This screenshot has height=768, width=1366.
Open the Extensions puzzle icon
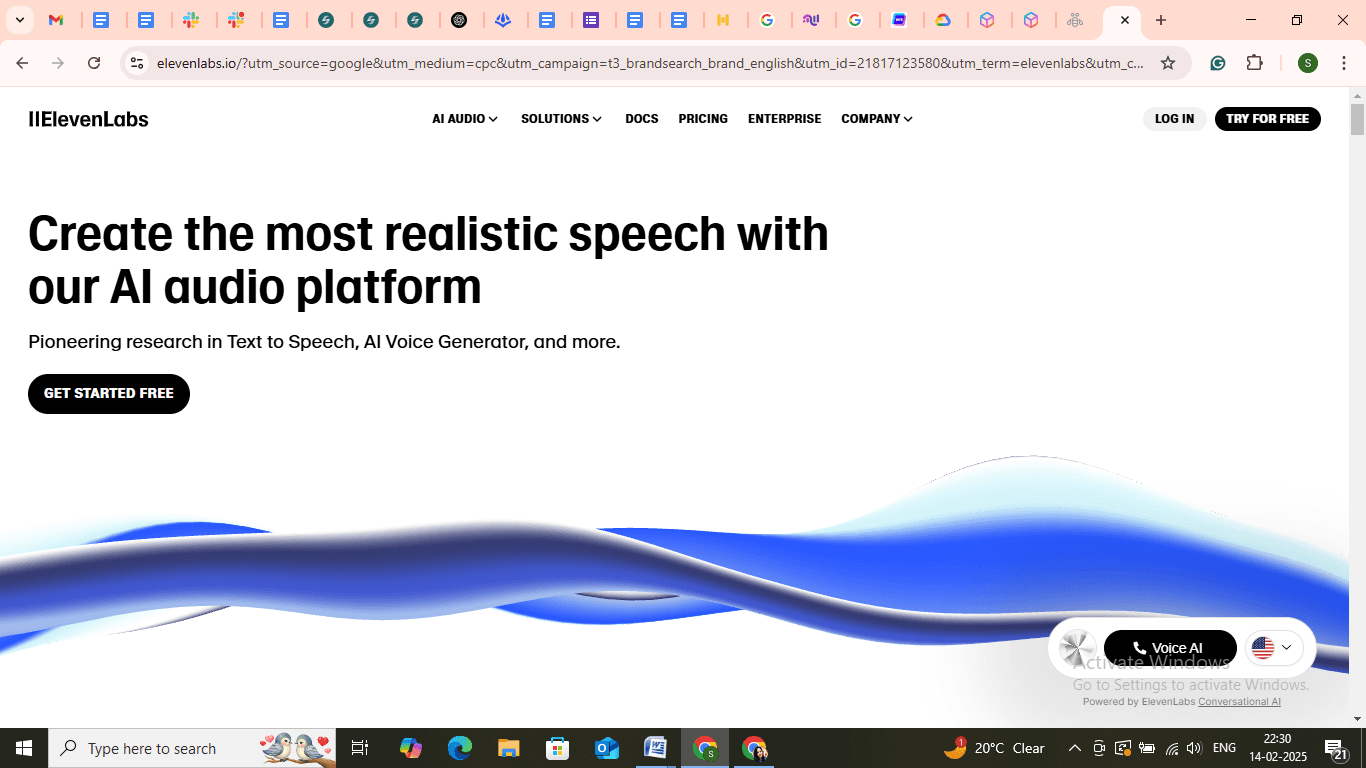pyautogui.click(x=1255, y=63)
